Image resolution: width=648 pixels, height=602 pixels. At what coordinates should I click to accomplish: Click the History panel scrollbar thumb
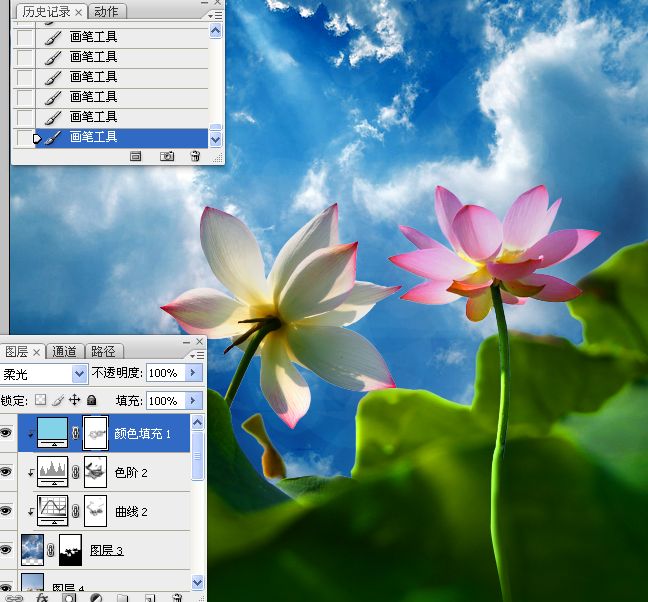216,127
